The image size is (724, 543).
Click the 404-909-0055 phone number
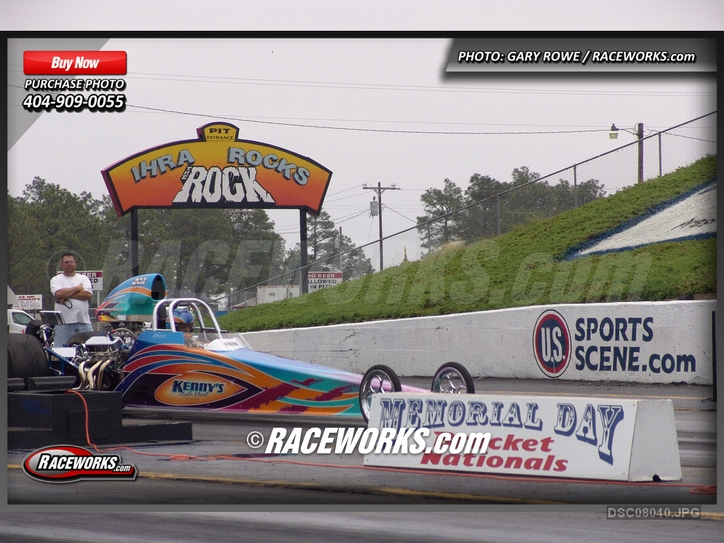tap(75, 102)
